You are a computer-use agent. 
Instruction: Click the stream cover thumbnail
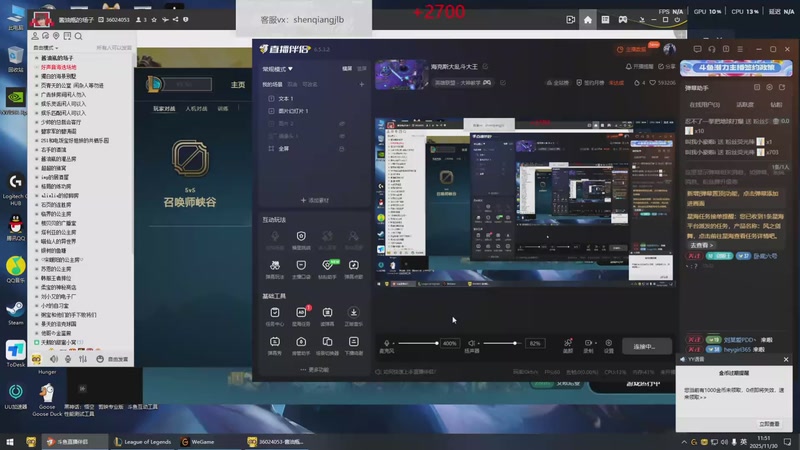click(401, 74)
